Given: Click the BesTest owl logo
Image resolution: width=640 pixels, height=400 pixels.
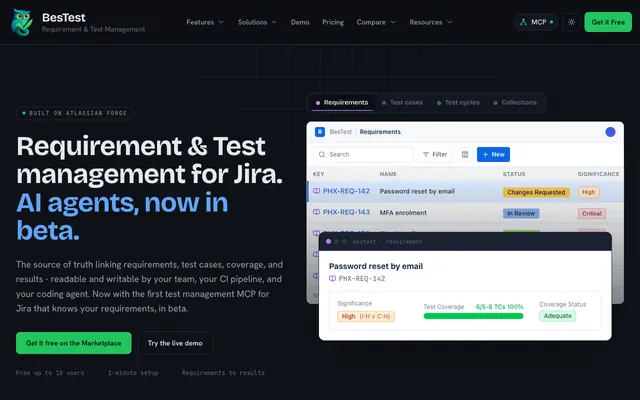Looking at the screenshot, I should point(22,22).
